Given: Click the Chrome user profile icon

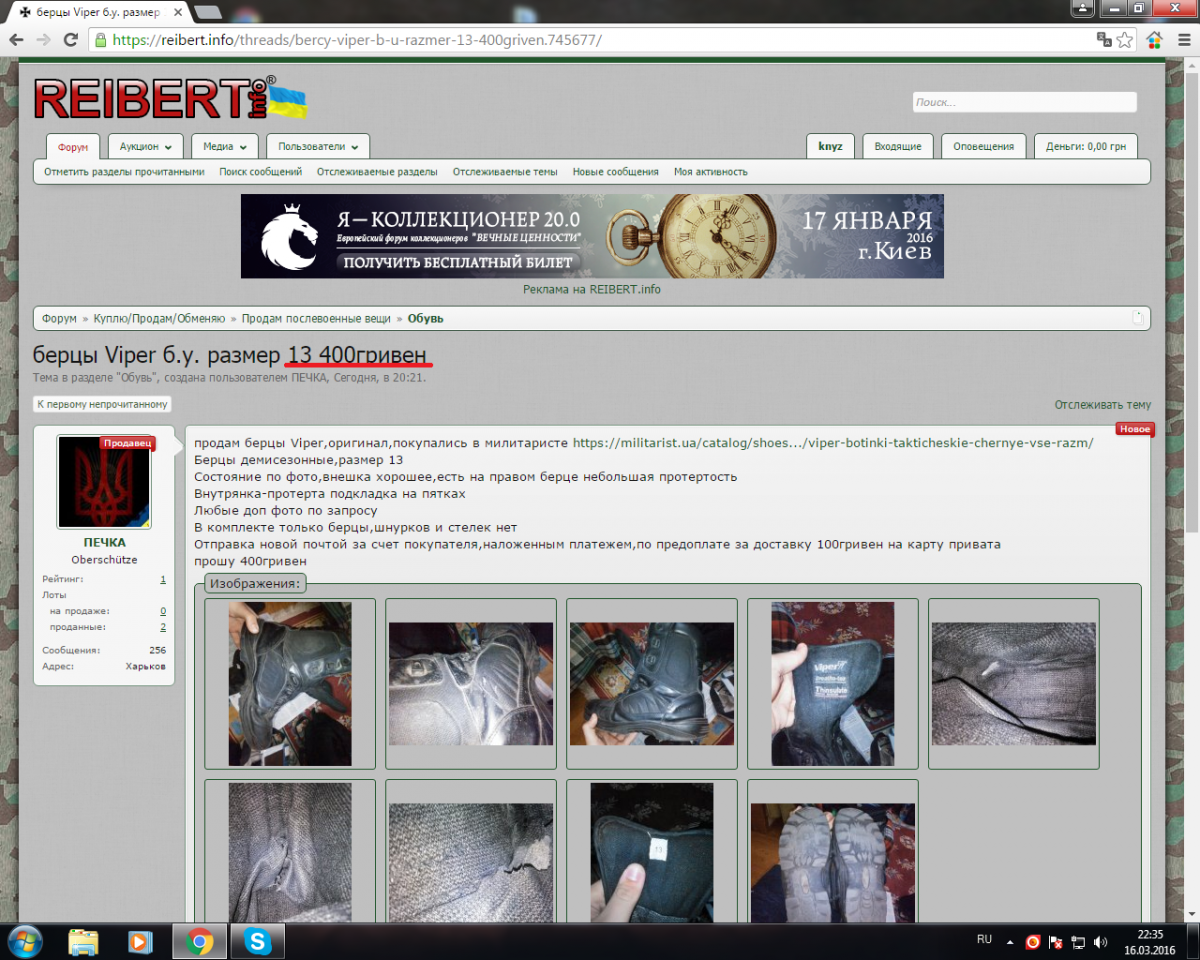Looking at the screenshot, I should click(x=1084, y=8).
